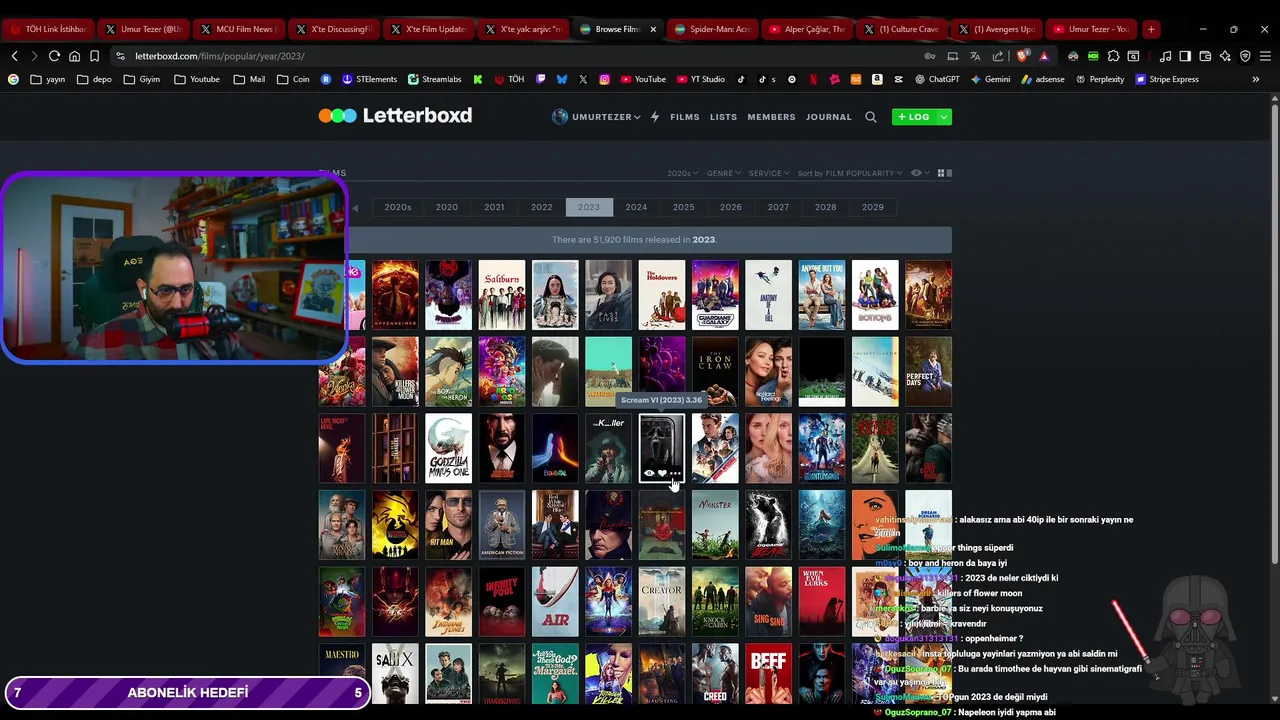Click the Brave Shields lion icon
Screen dimensions: 1280x720
click(x=1022, y=56)
